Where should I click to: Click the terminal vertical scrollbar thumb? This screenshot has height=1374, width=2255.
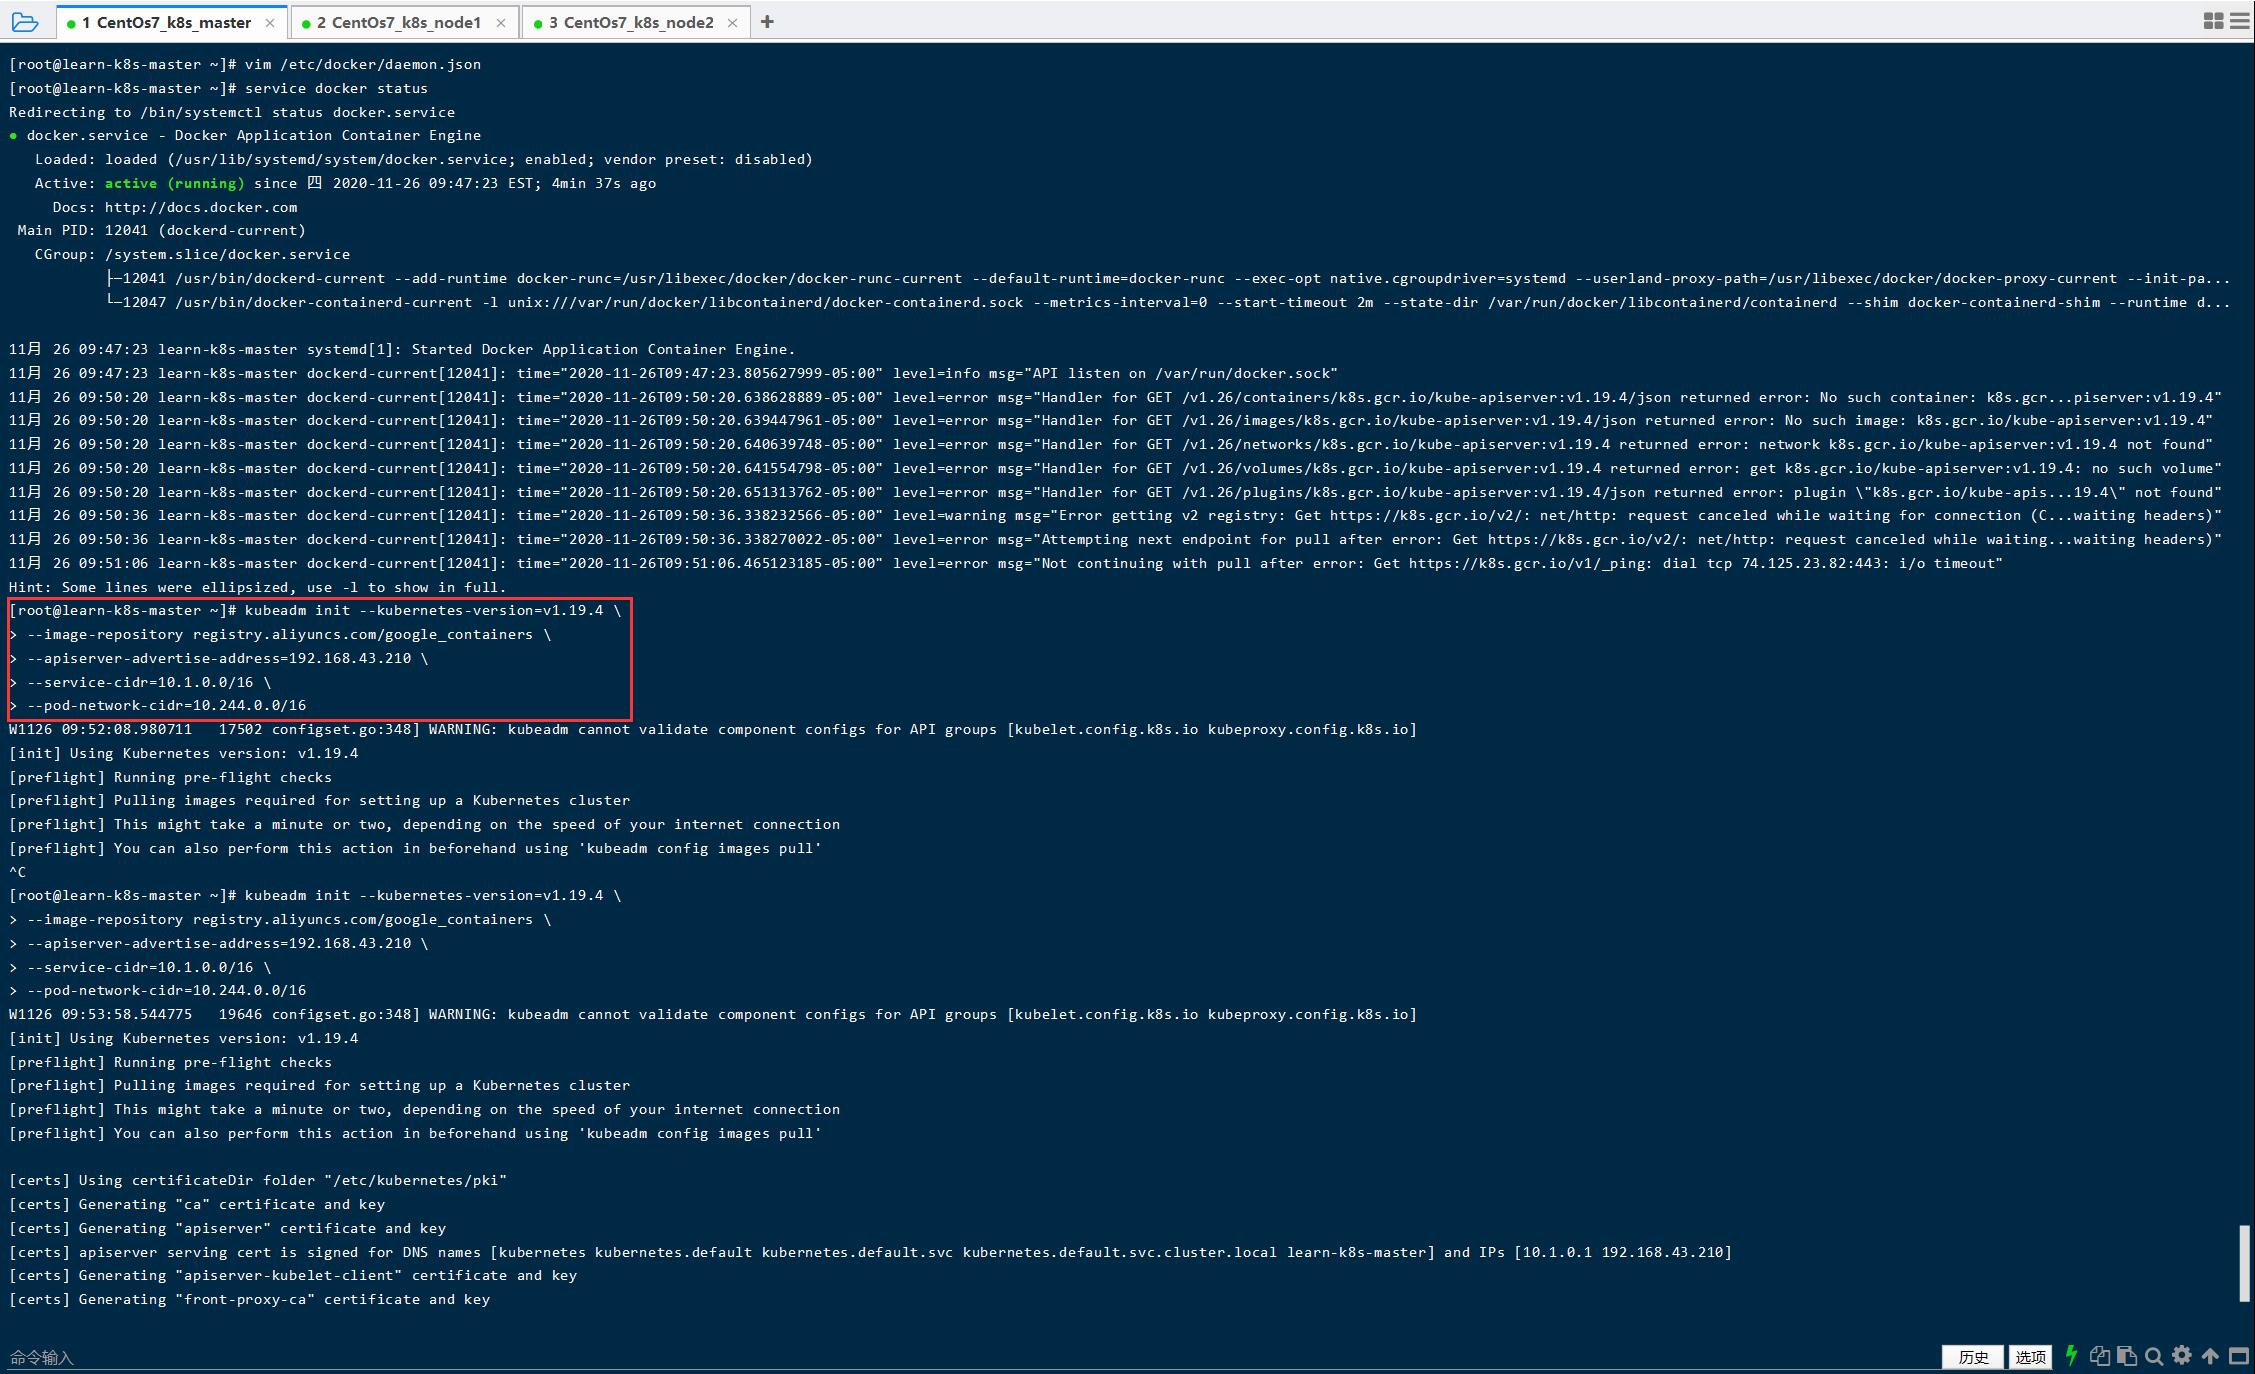click(2244, 1263)
